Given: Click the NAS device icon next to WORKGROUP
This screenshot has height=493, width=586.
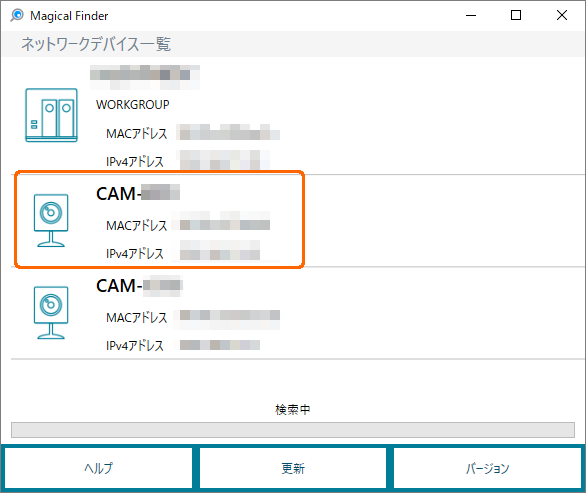Looking at the screenshot, I should pos(51,115).
